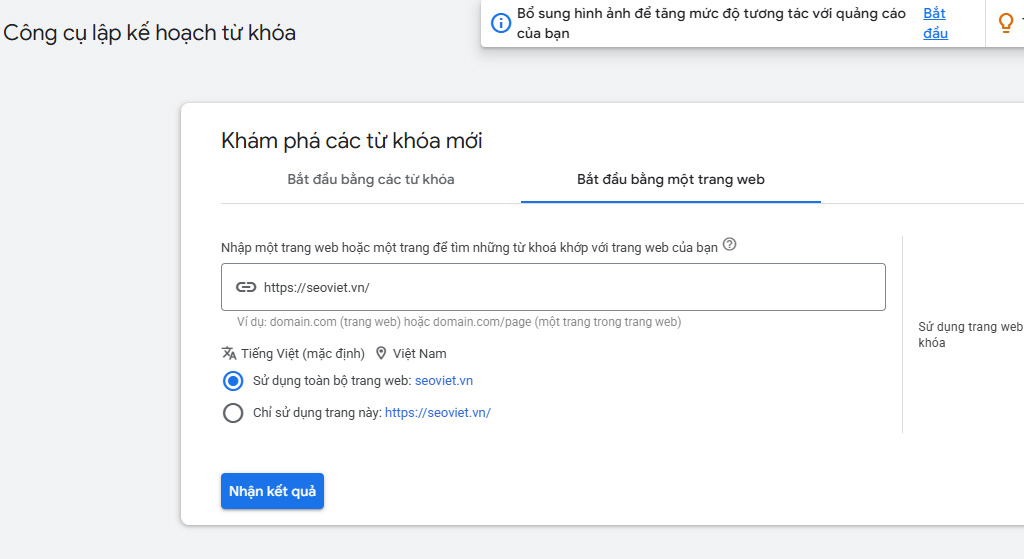Select "Sử dụng toàn bộ trang web" radio button

point(233,381)
